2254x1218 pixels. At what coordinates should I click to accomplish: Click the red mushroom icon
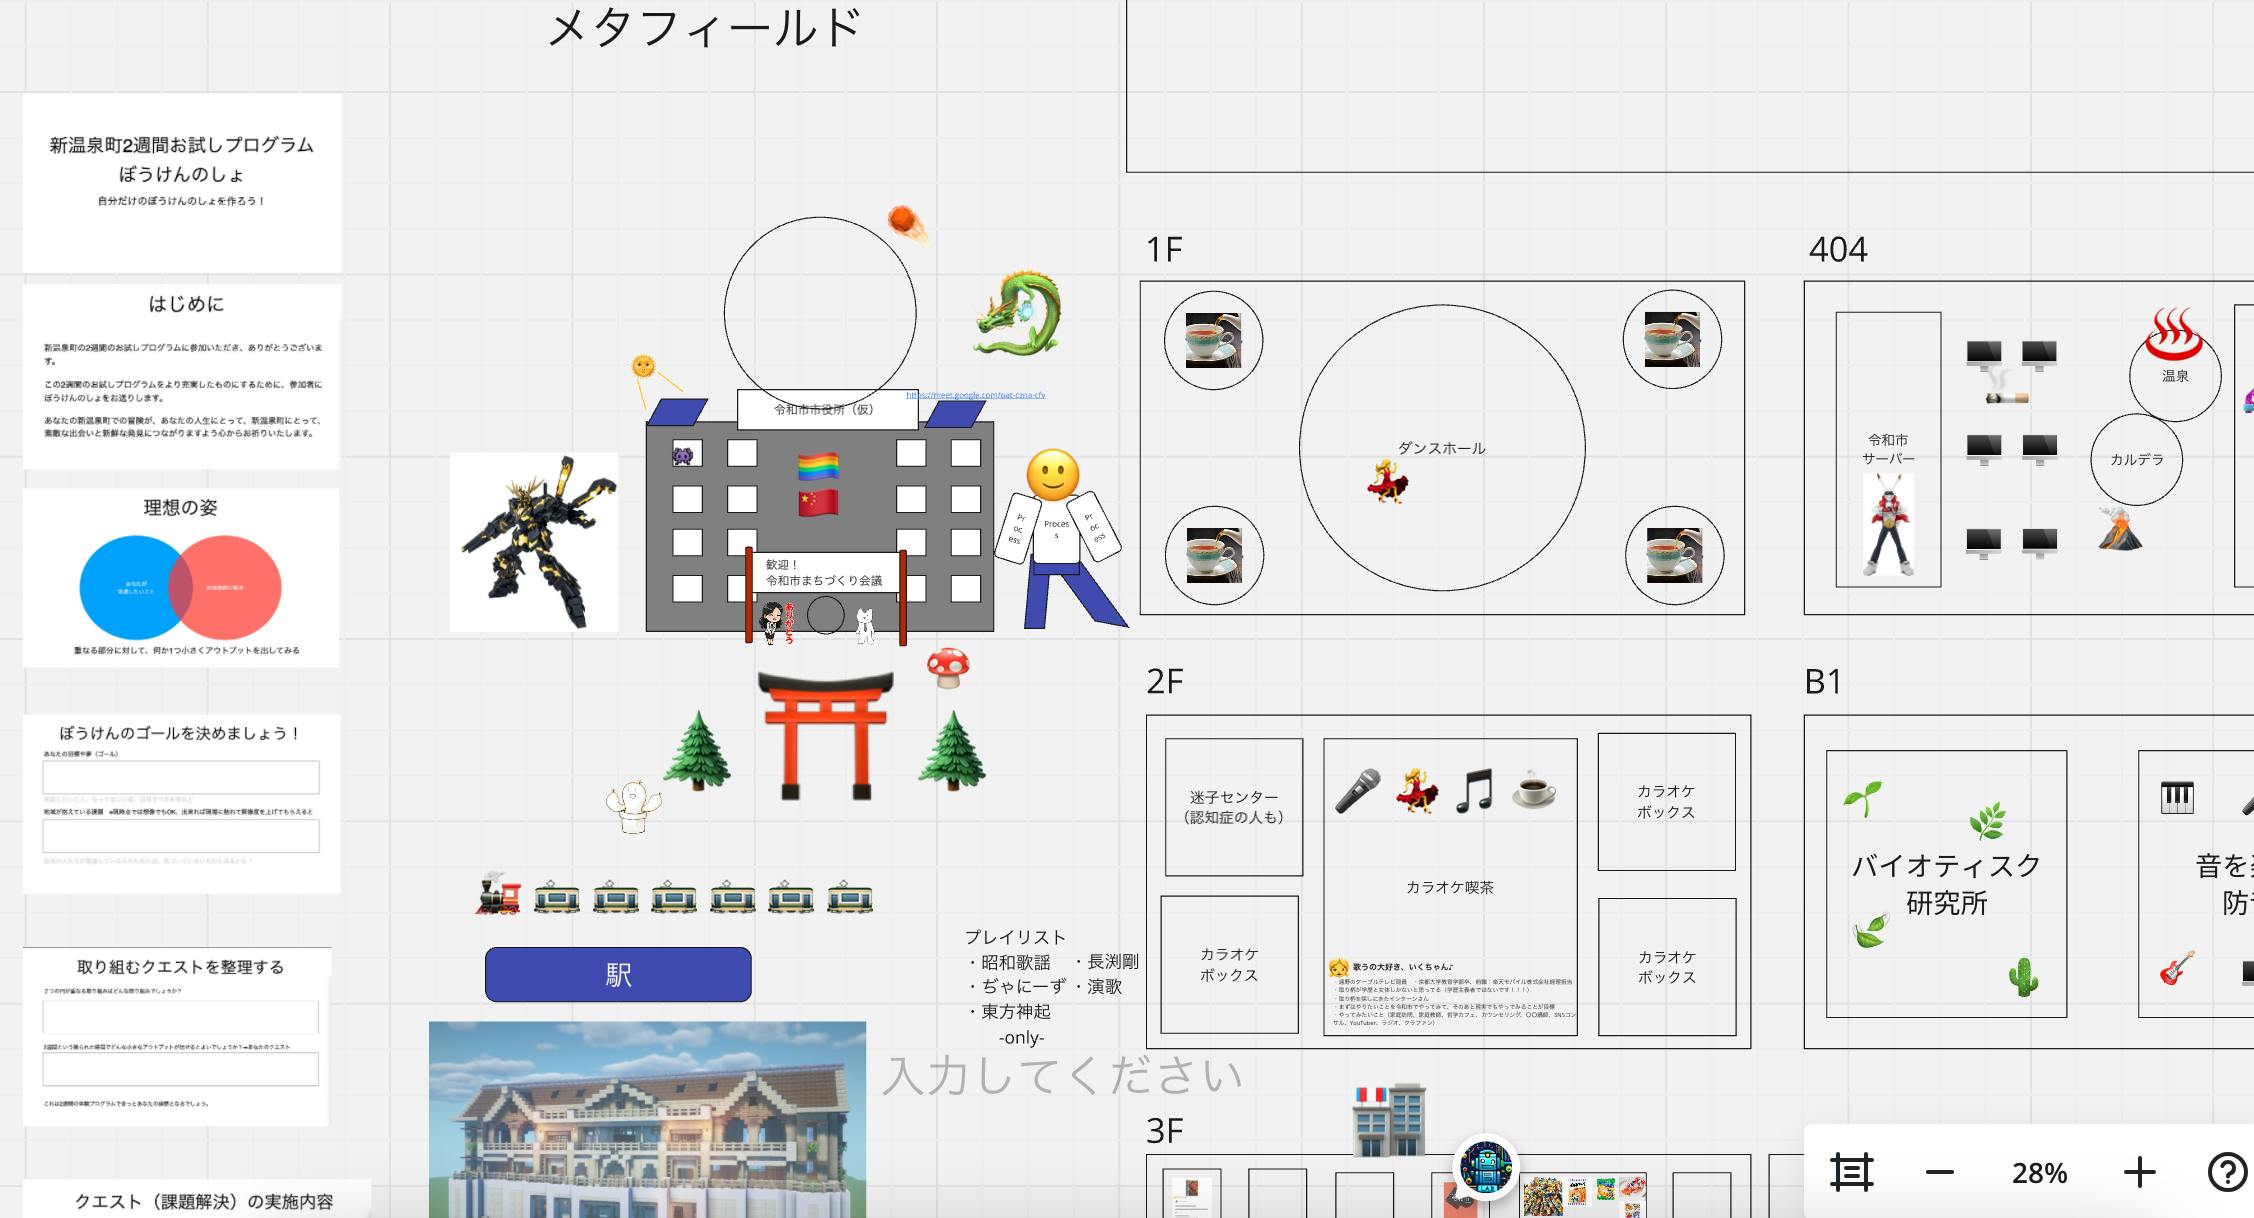coord(948,667)
